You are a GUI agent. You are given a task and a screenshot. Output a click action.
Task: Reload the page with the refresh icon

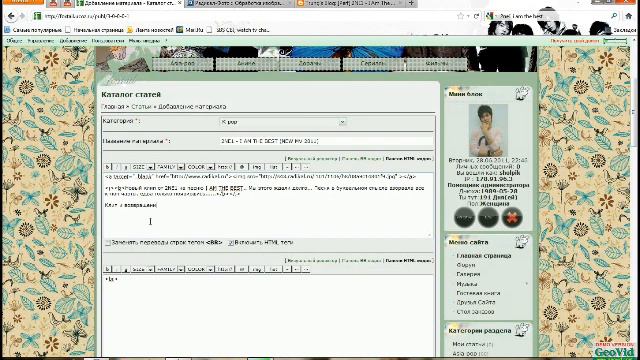476,16
